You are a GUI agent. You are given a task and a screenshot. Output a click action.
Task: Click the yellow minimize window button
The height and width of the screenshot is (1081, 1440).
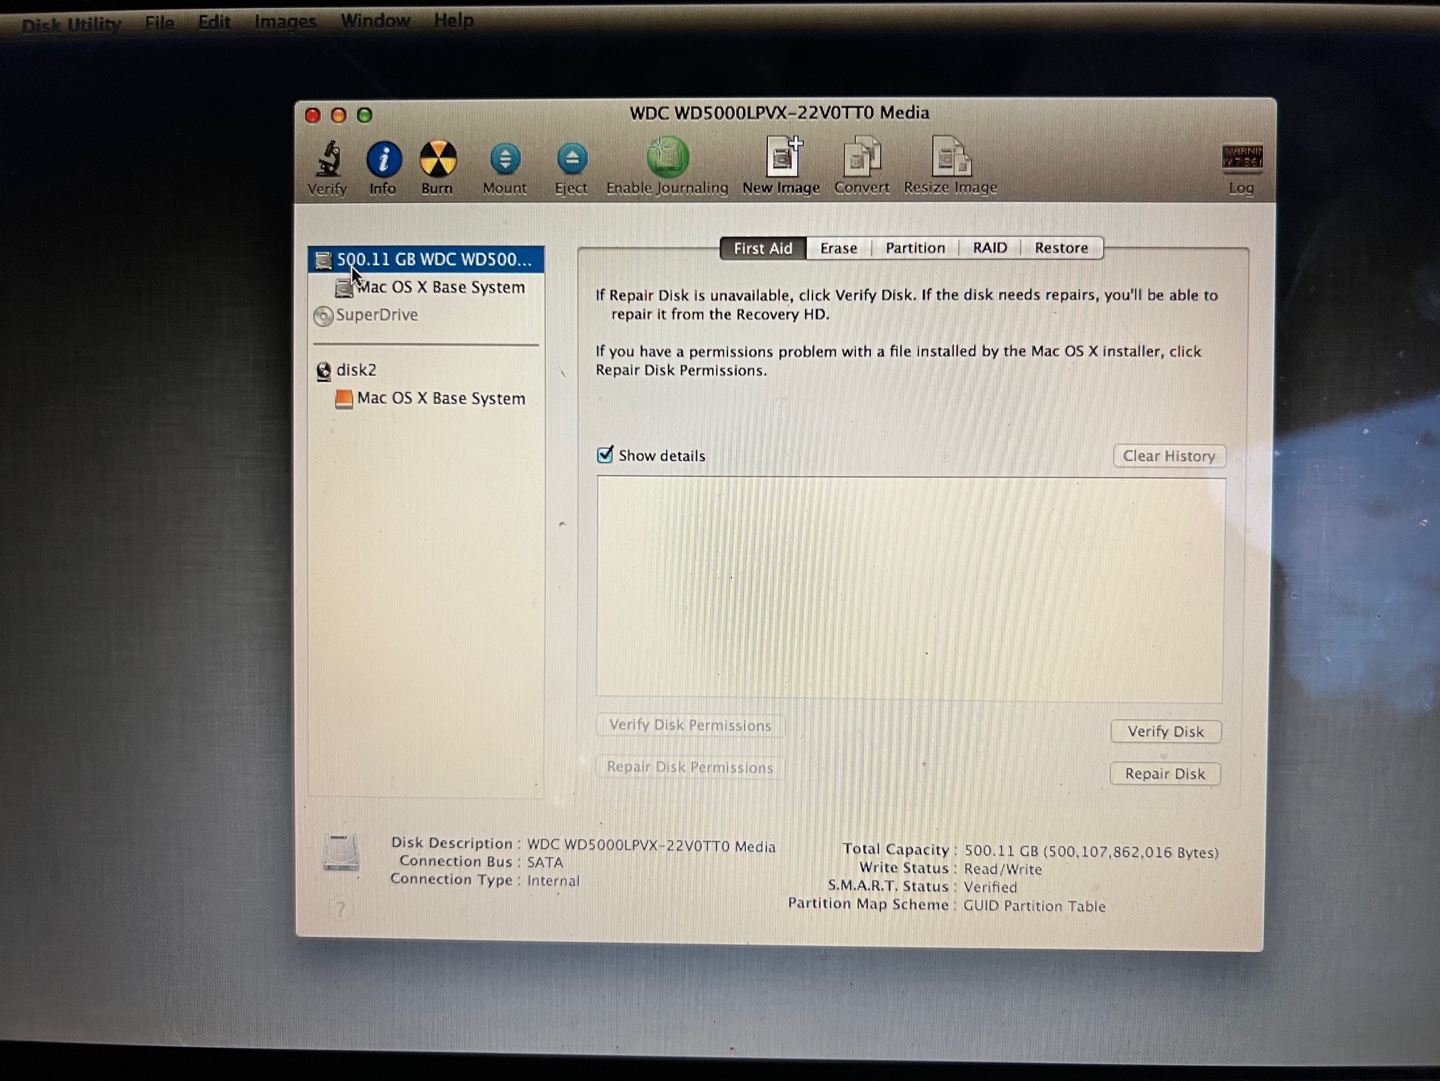point(339,116)
